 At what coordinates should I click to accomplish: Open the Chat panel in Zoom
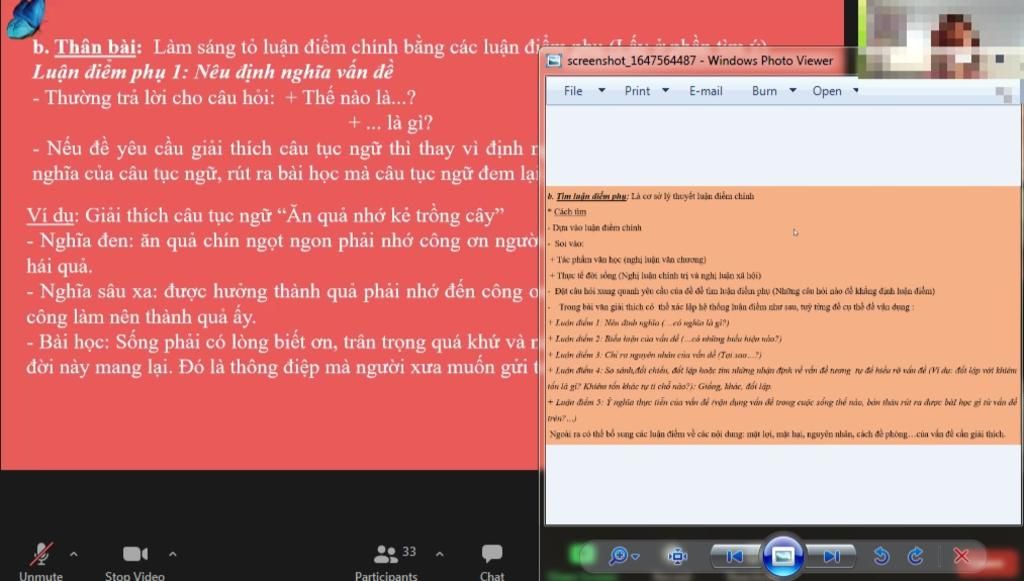point(492,561)
